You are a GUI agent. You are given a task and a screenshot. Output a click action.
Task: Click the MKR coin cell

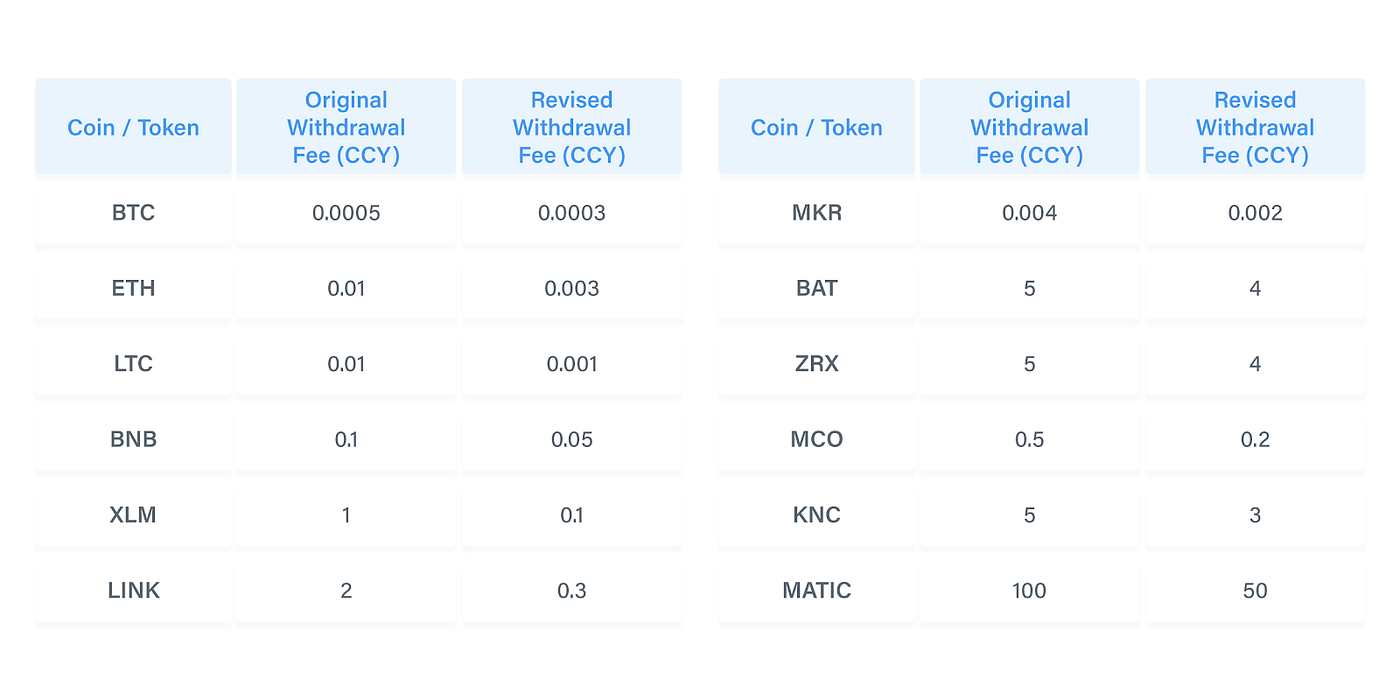tap(817, 213)
